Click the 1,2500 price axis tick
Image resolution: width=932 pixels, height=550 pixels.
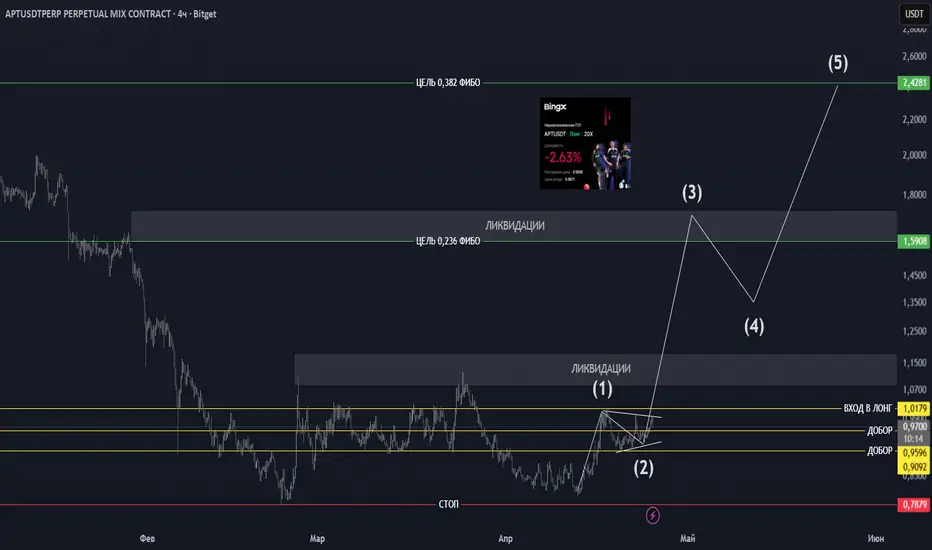[x=914, y=331]
